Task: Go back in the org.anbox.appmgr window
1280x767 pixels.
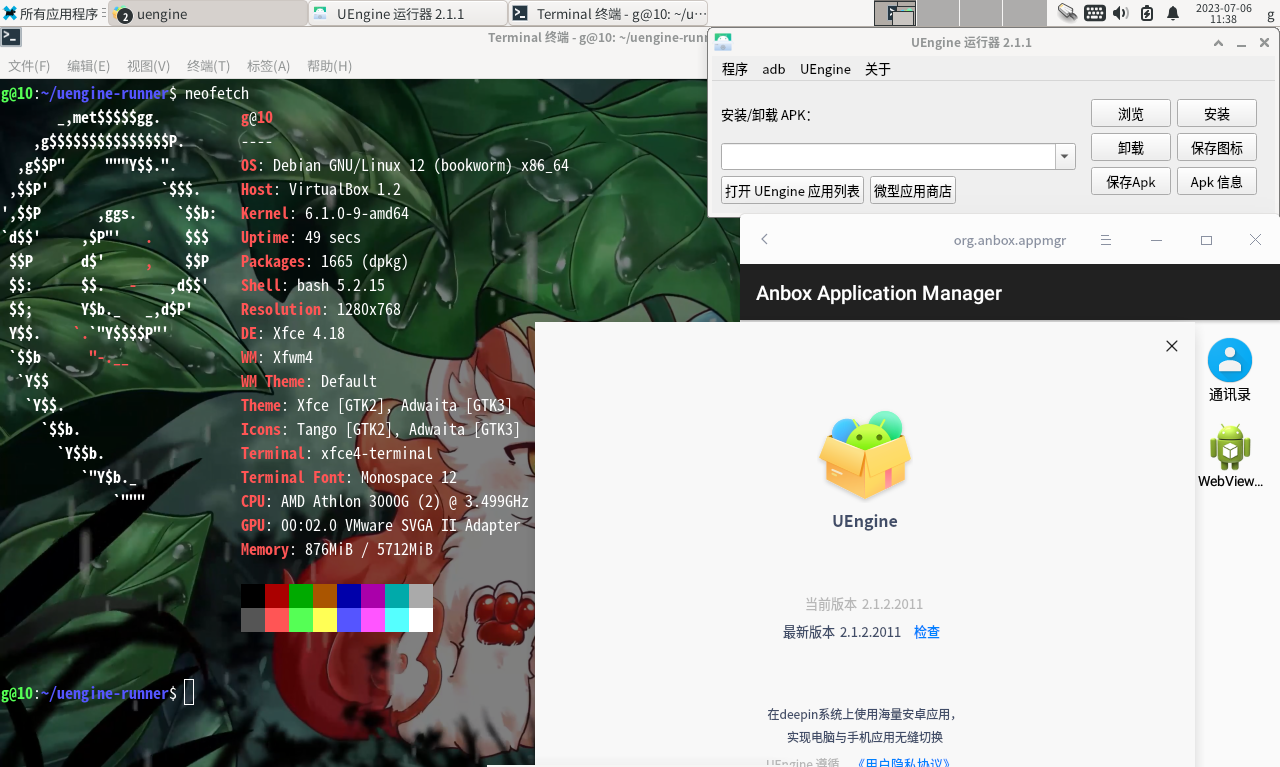Action: tap(765, 240)
